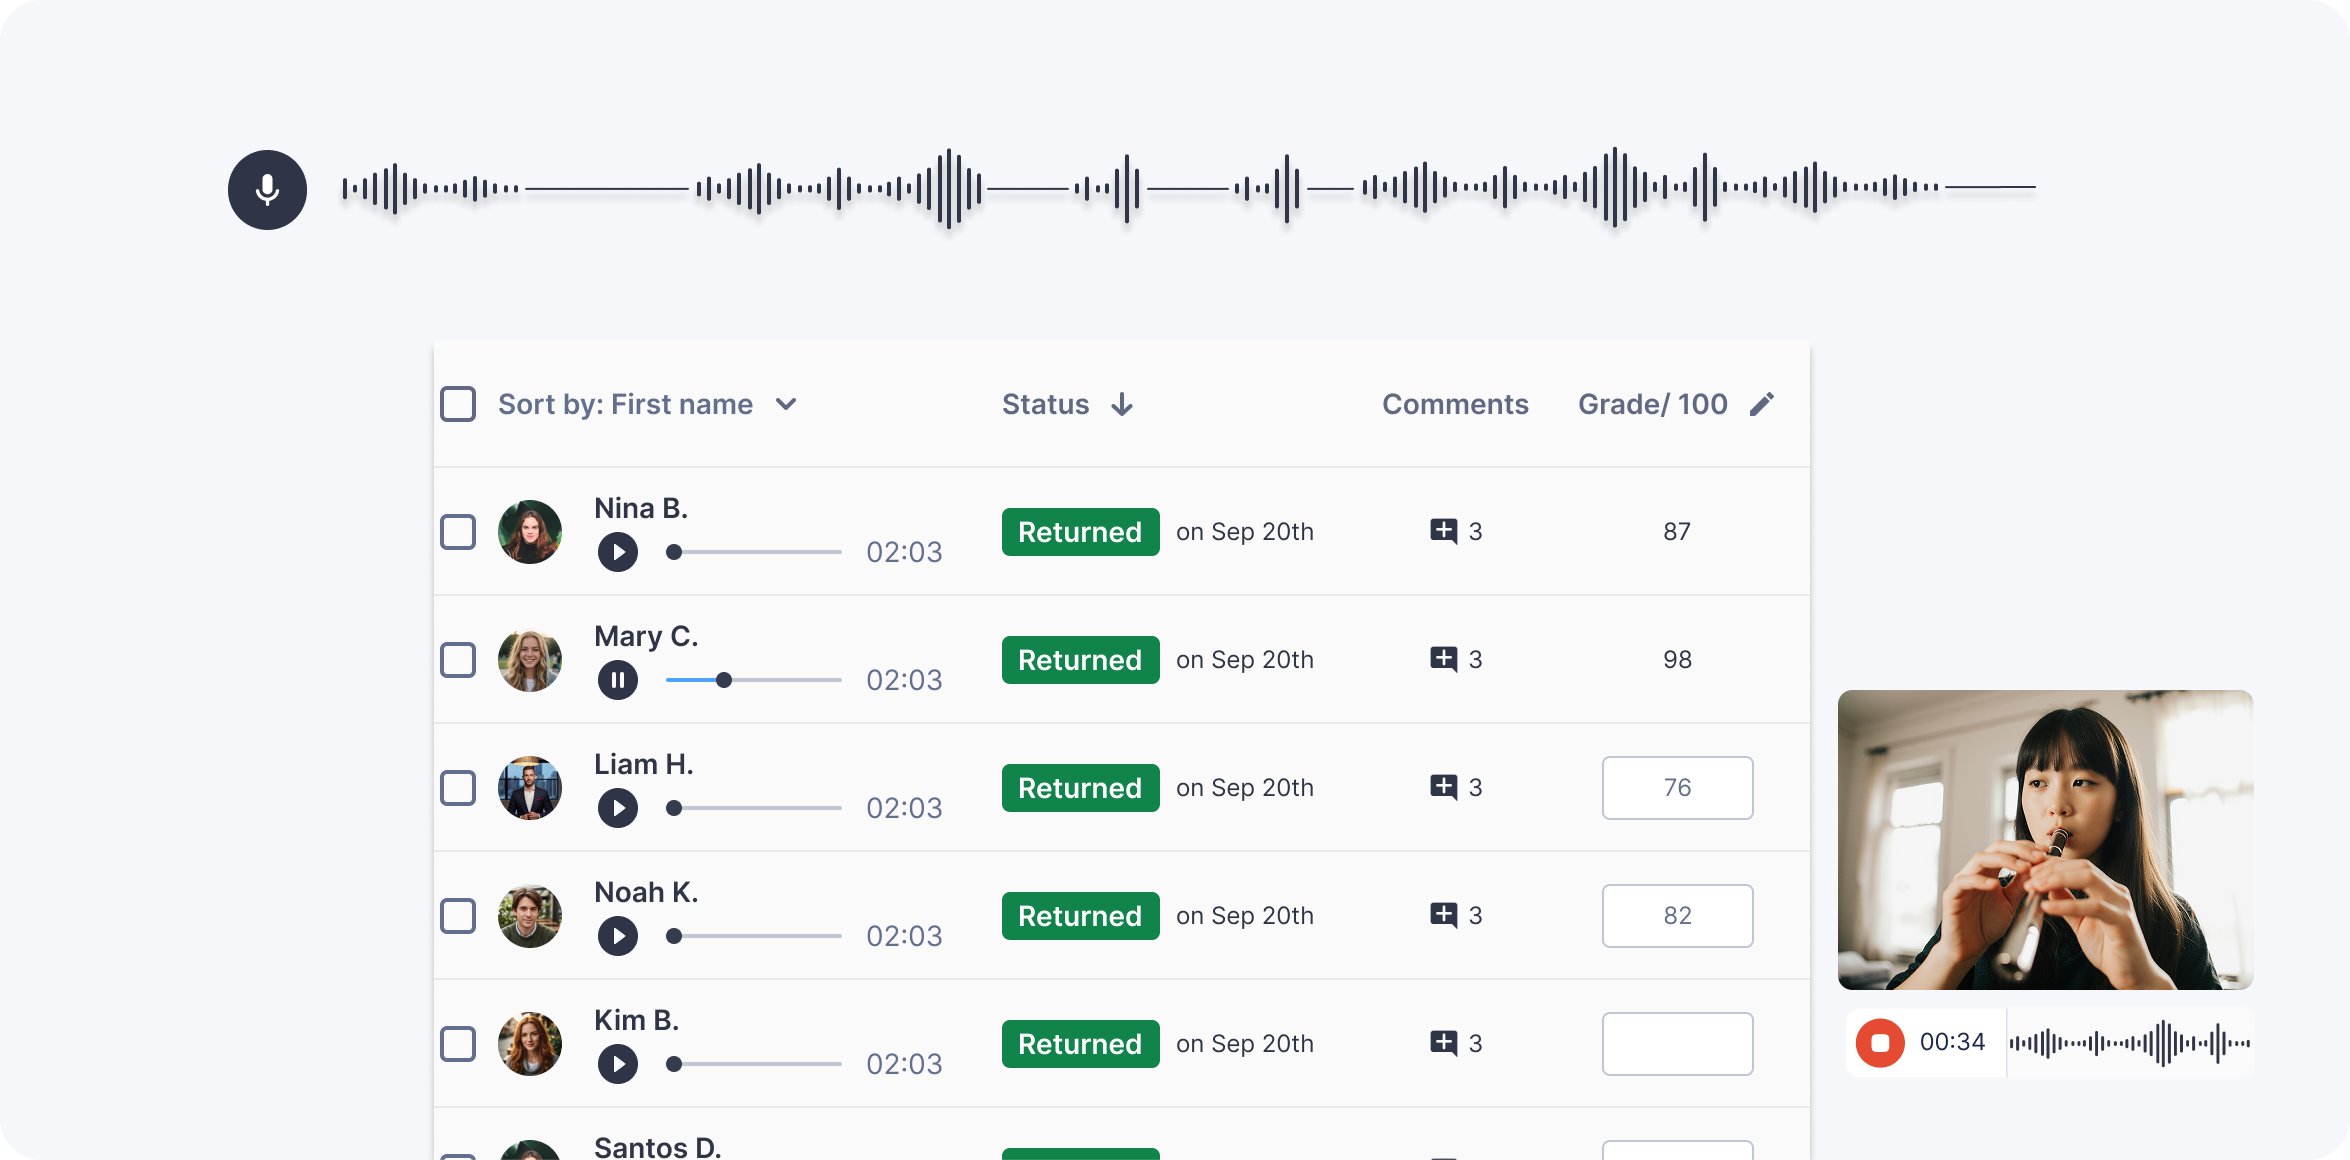Click the empty grade field for Kim B.
This screenshot has width=2350, height=1160.
1677,1044
